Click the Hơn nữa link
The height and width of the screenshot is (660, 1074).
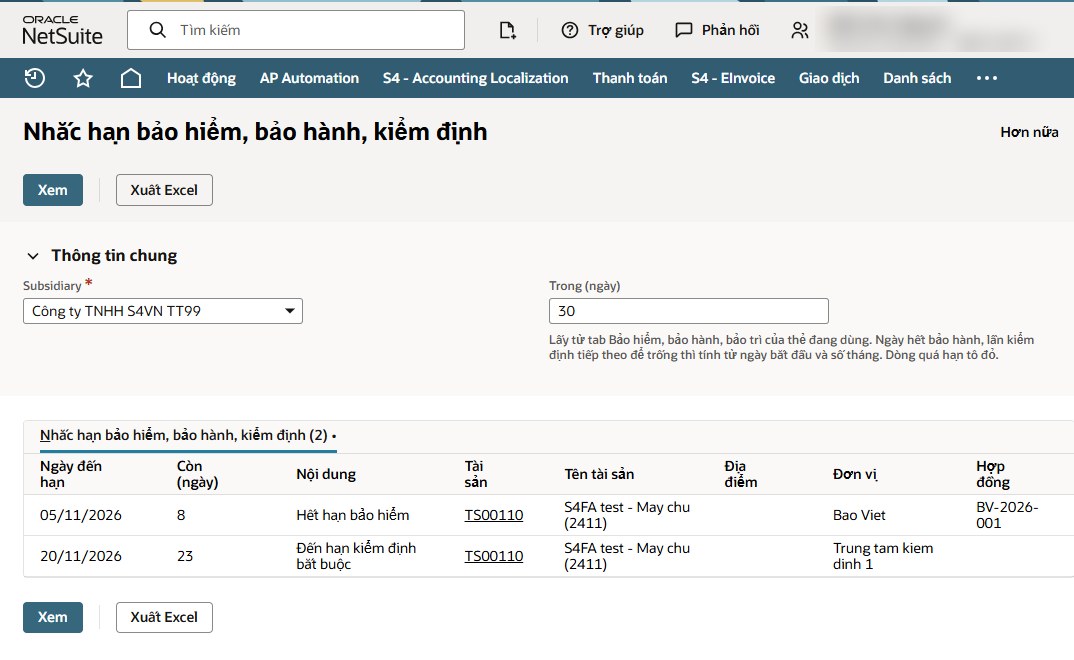click(x=1029, y=132)
